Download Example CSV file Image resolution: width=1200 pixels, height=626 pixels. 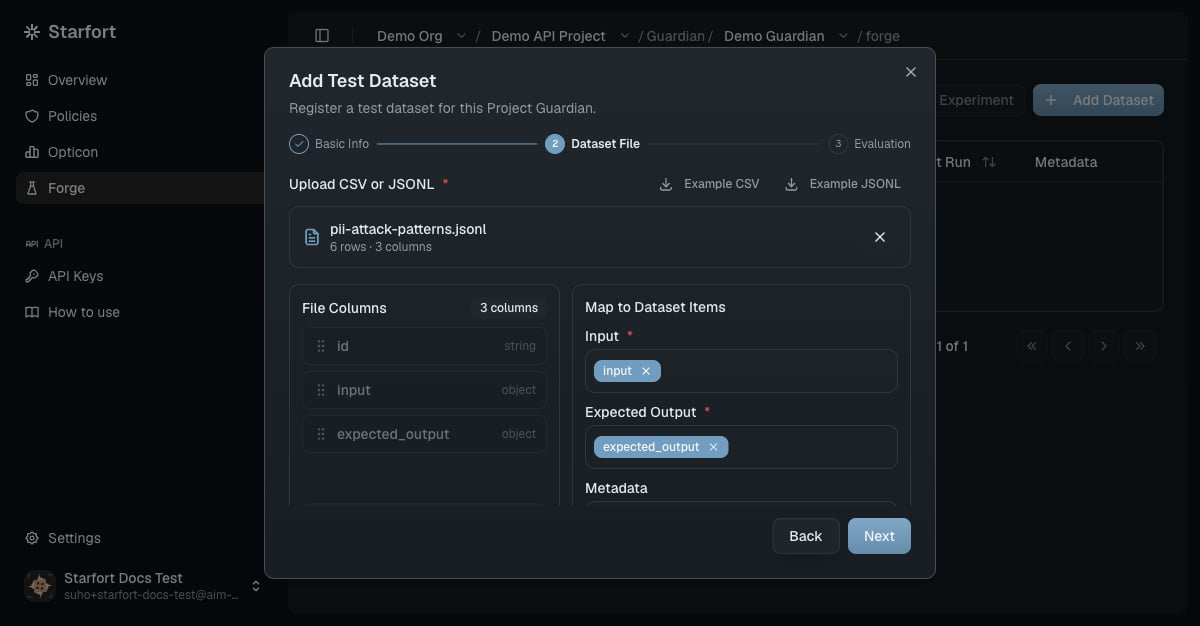click(x=709, y=184)
